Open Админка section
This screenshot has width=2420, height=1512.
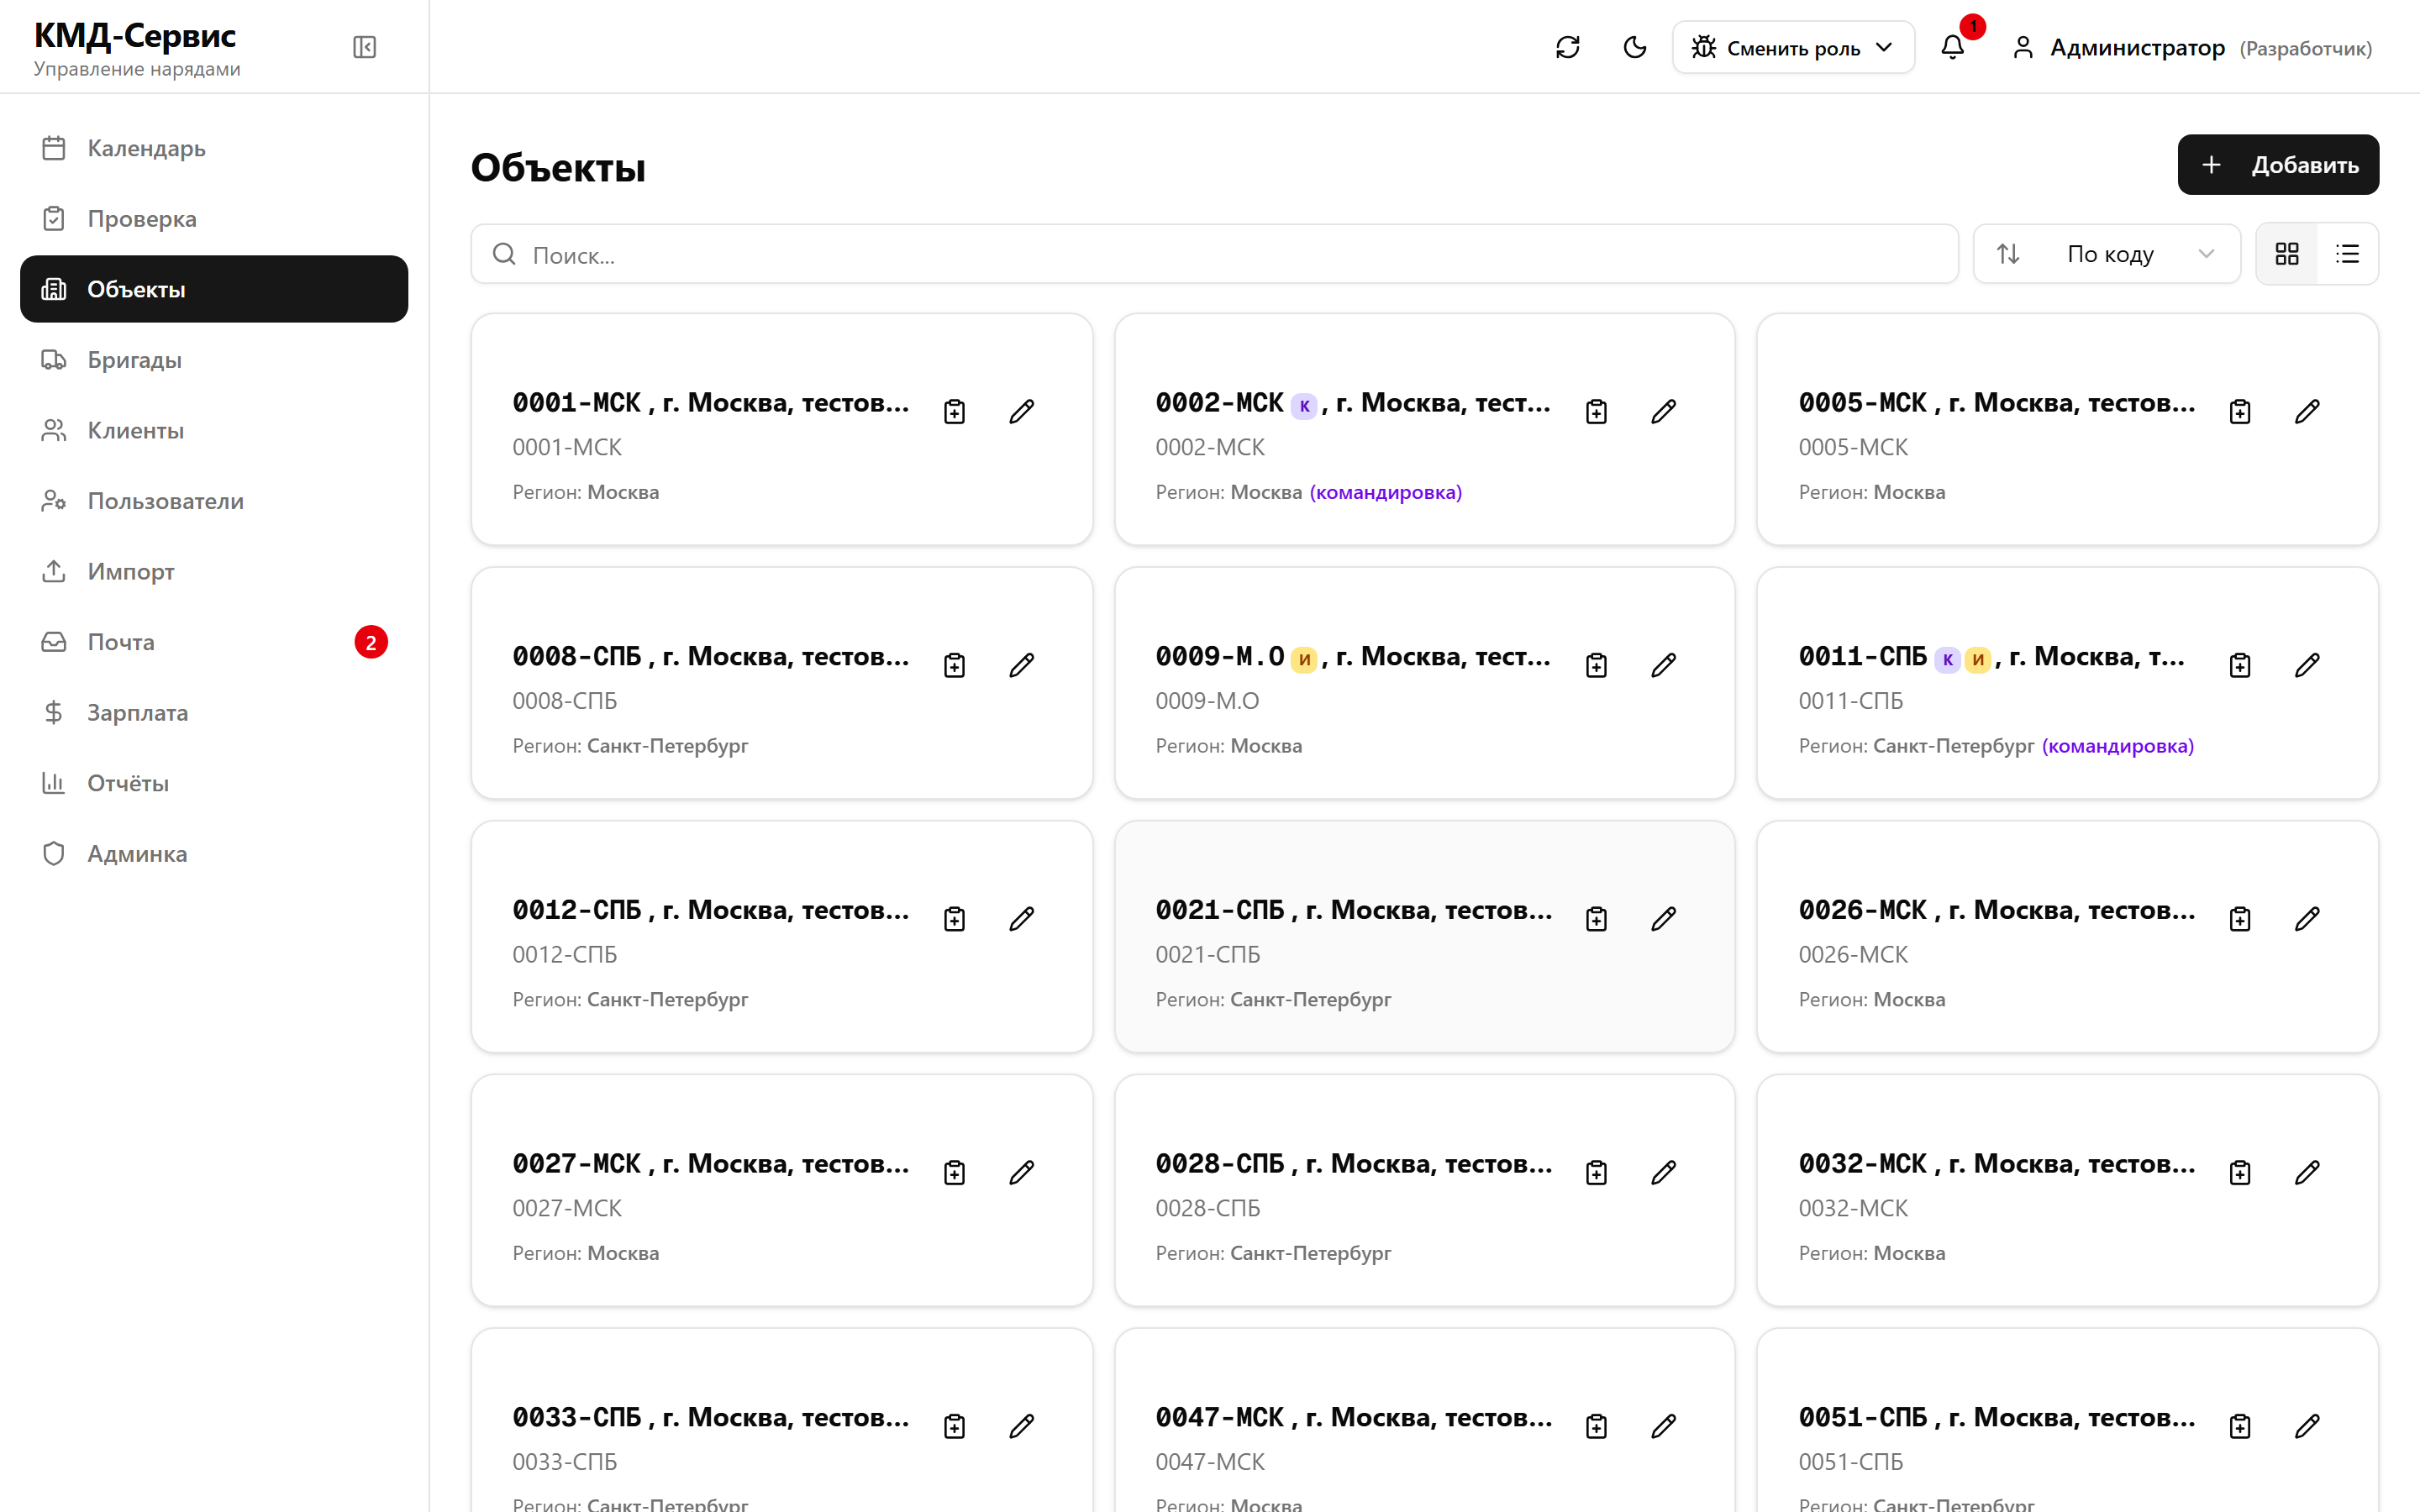point(214,853)
